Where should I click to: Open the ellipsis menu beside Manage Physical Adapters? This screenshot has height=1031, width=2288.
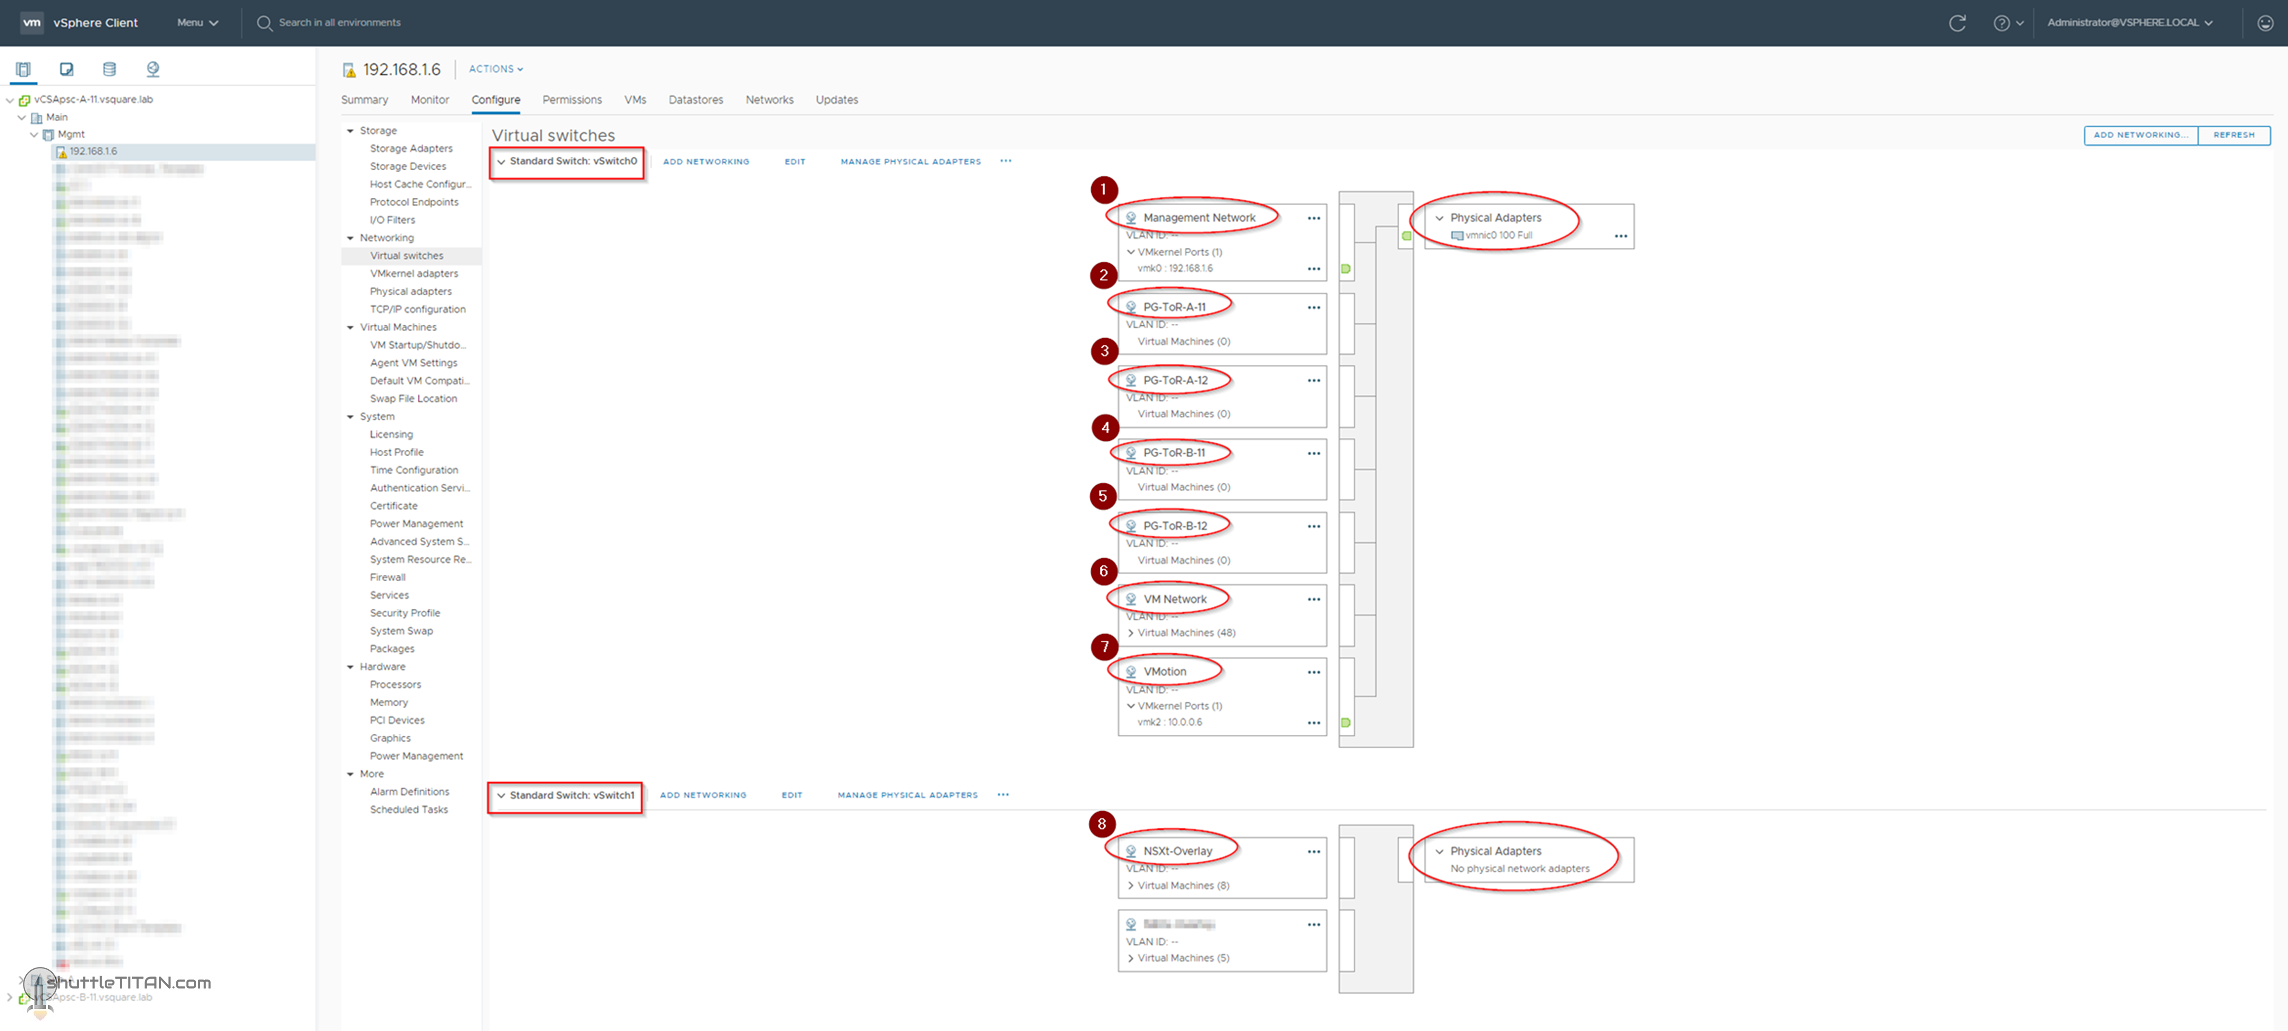1006,161
